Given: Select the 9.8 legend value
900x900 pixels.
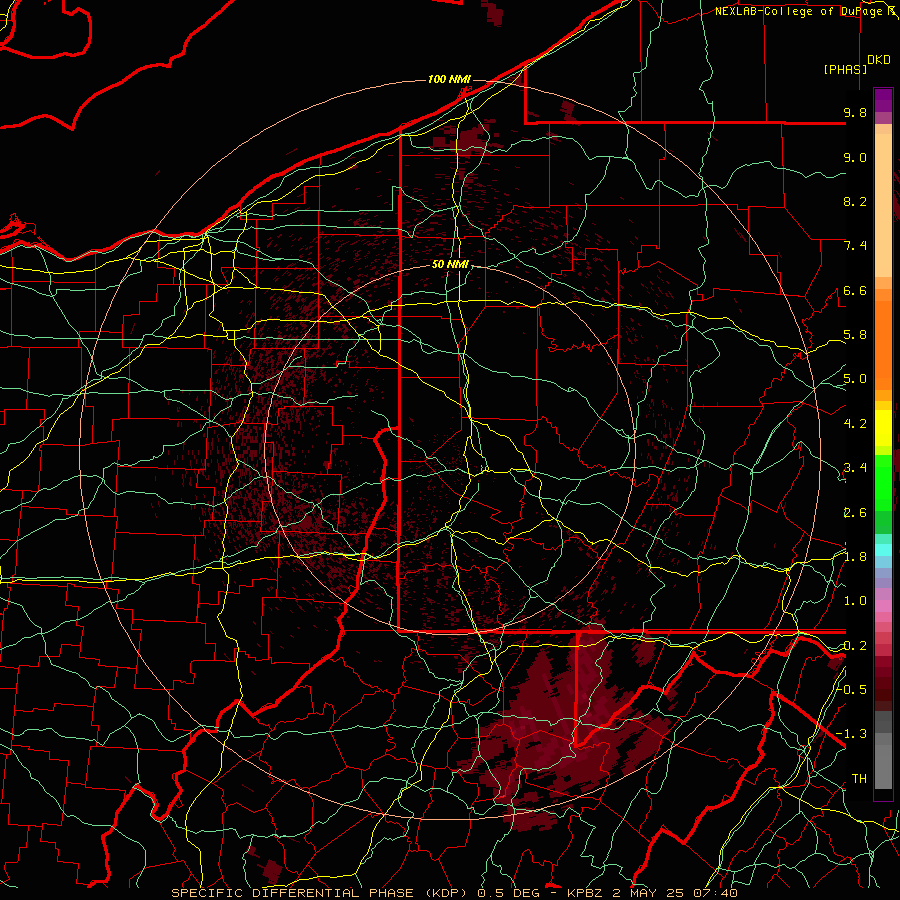Looking at the screenshot, I should 855,112.
